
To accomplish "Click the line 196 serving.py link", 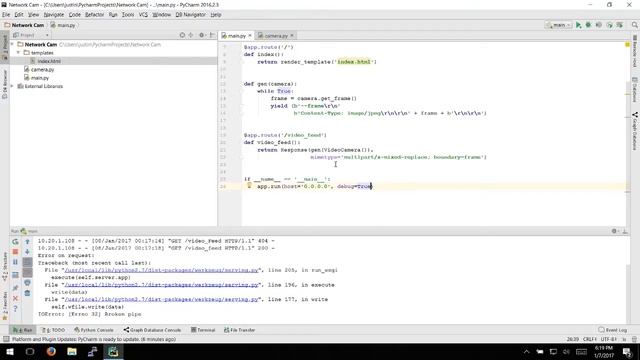I will click(x=162, y=285).
